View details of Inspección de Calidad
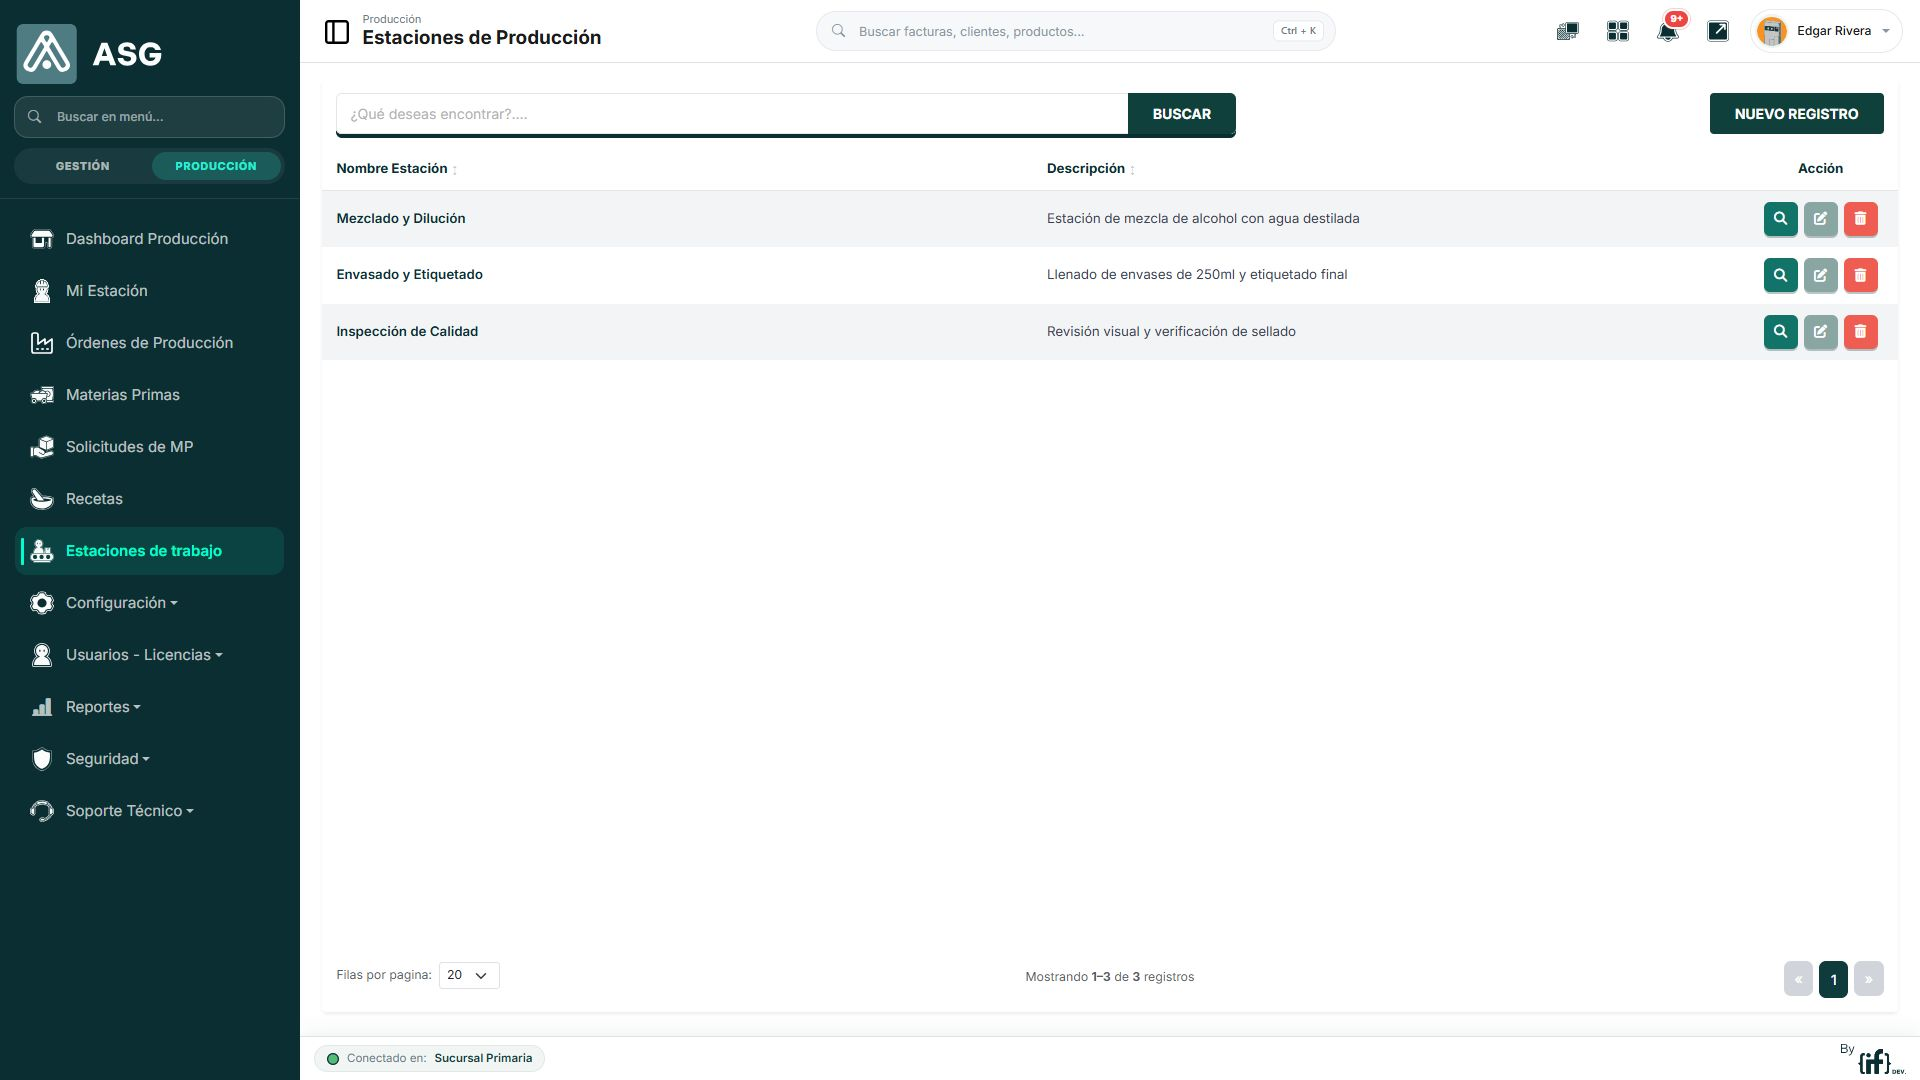This screenshot has width=1920, height=1080. click(x=1780, y=332)
